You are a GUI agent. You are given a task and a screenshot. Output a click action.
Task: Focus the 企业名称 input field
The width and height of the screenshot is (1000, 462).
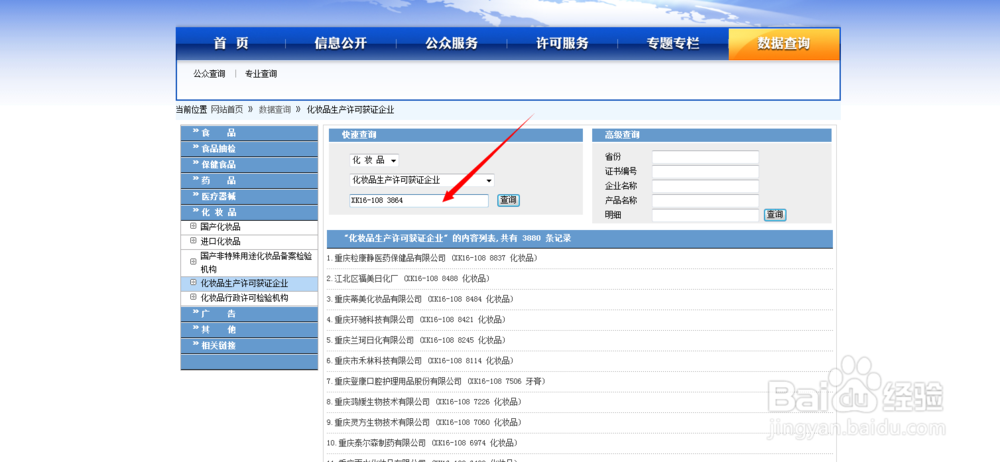(705, 186)
